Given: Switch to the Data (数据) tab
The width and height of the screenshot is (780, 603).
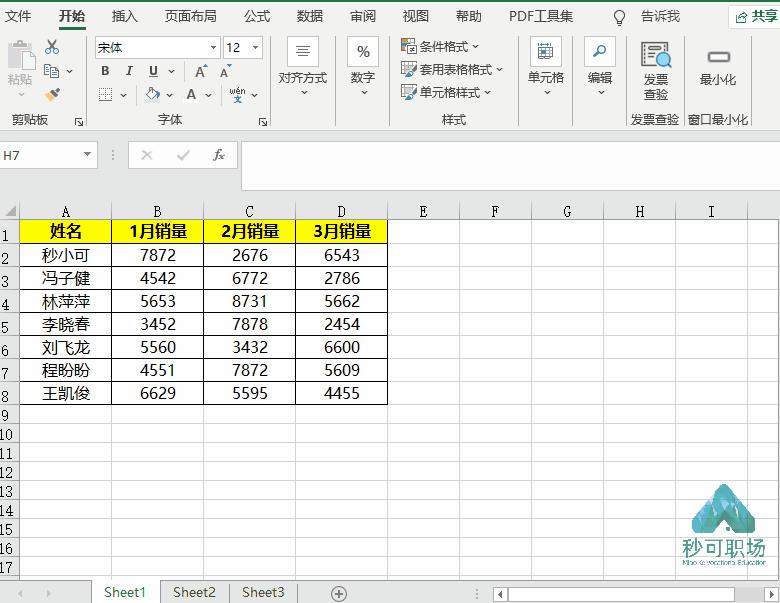Looking at the screenshot, I should coord(310,16).
